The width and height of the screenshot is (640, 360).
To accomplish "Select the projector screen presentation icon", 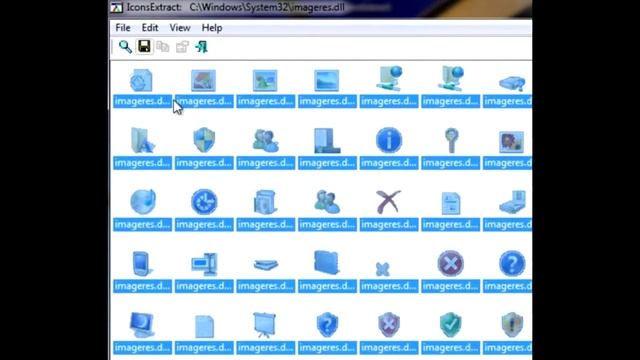I will point(264,325).
